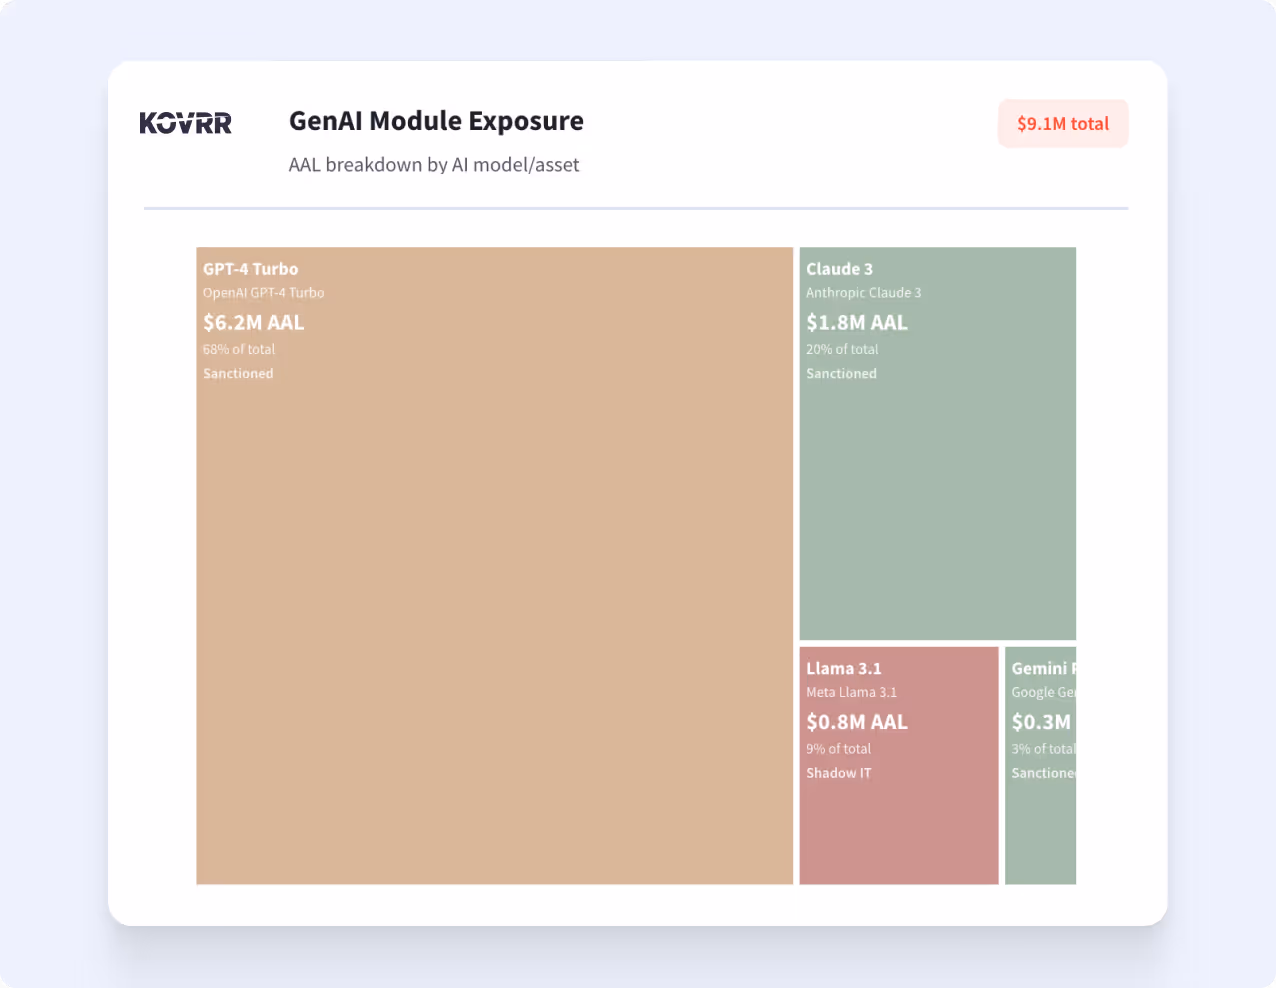Open the AAL breakdown subtitle link
Screen dimensions: 1276x988
point(434,165)
